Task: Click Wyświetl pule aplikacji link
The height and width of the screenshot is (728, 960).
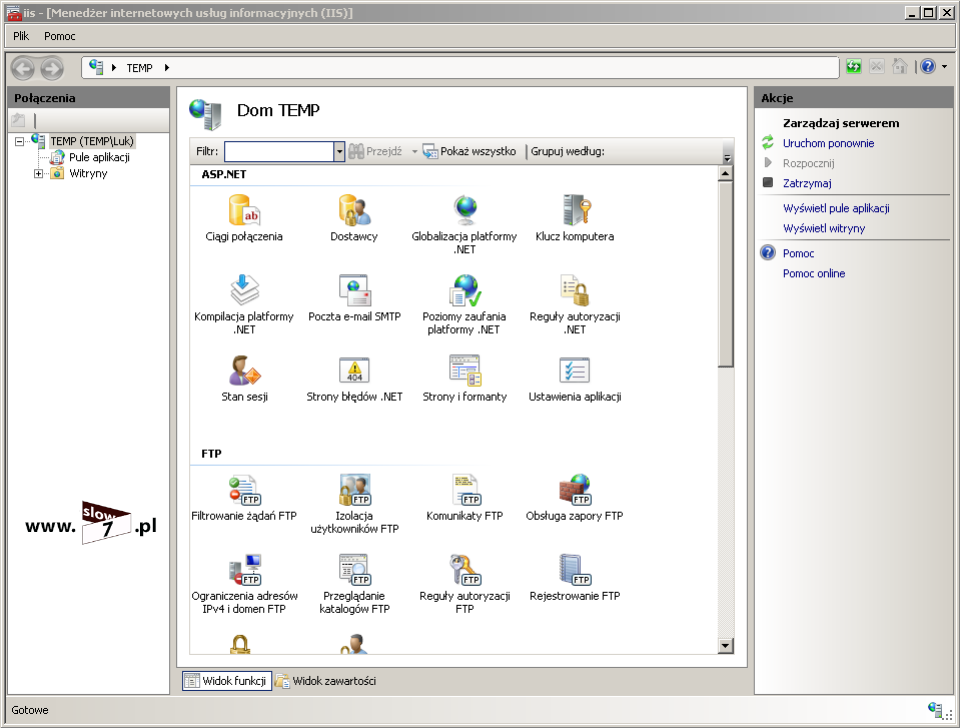Action: point(836,208)
